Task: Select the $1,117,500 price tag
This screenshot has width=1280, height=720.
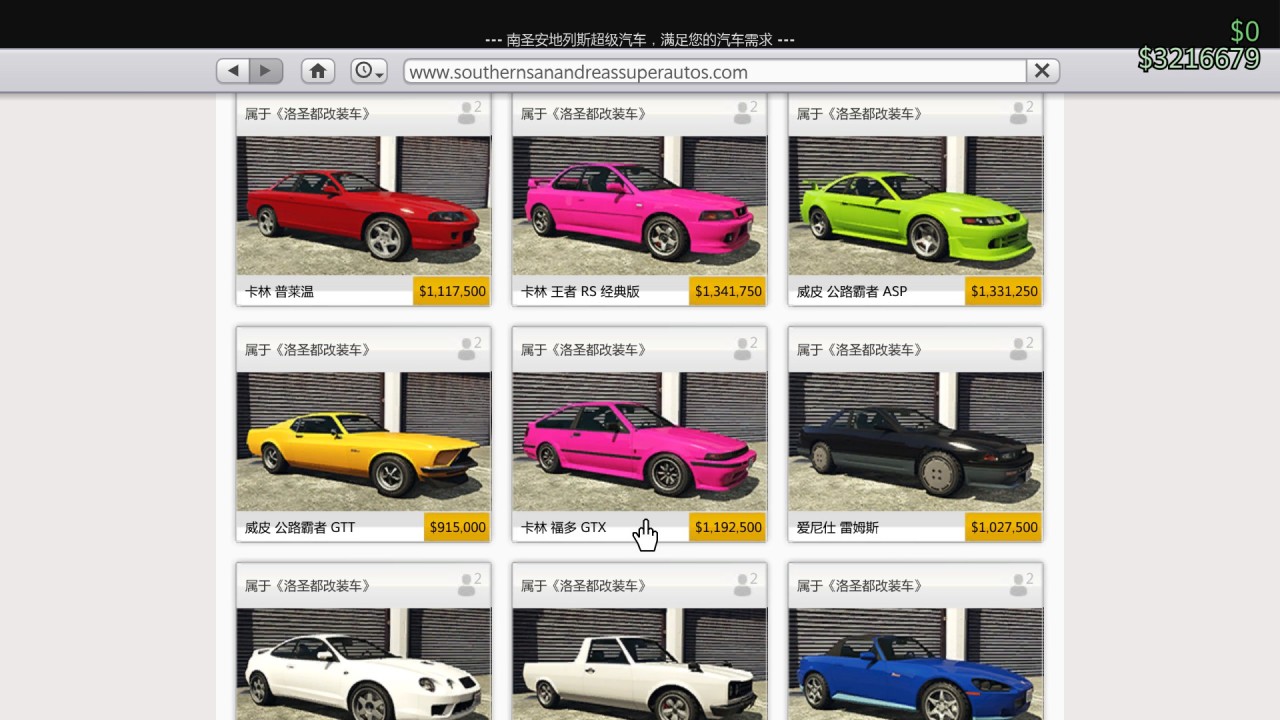Action: point(452,291)
